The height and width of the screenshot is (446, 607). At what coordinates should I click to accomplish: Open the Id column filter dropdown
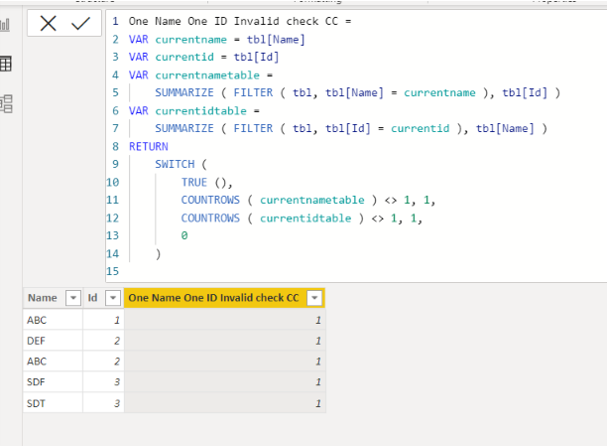(113, 298)
